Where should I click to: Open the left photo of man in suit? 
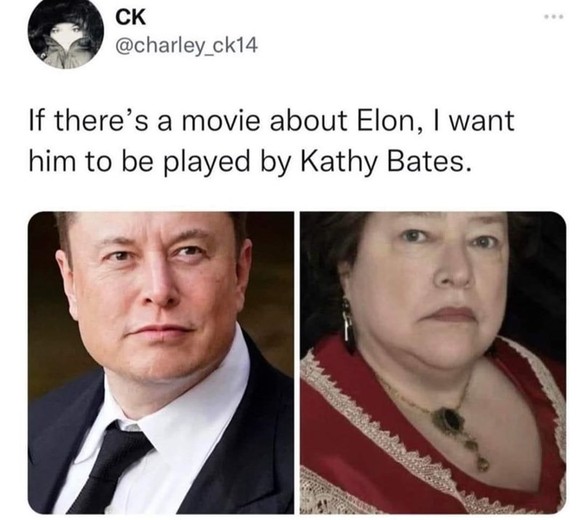point(161,363)
